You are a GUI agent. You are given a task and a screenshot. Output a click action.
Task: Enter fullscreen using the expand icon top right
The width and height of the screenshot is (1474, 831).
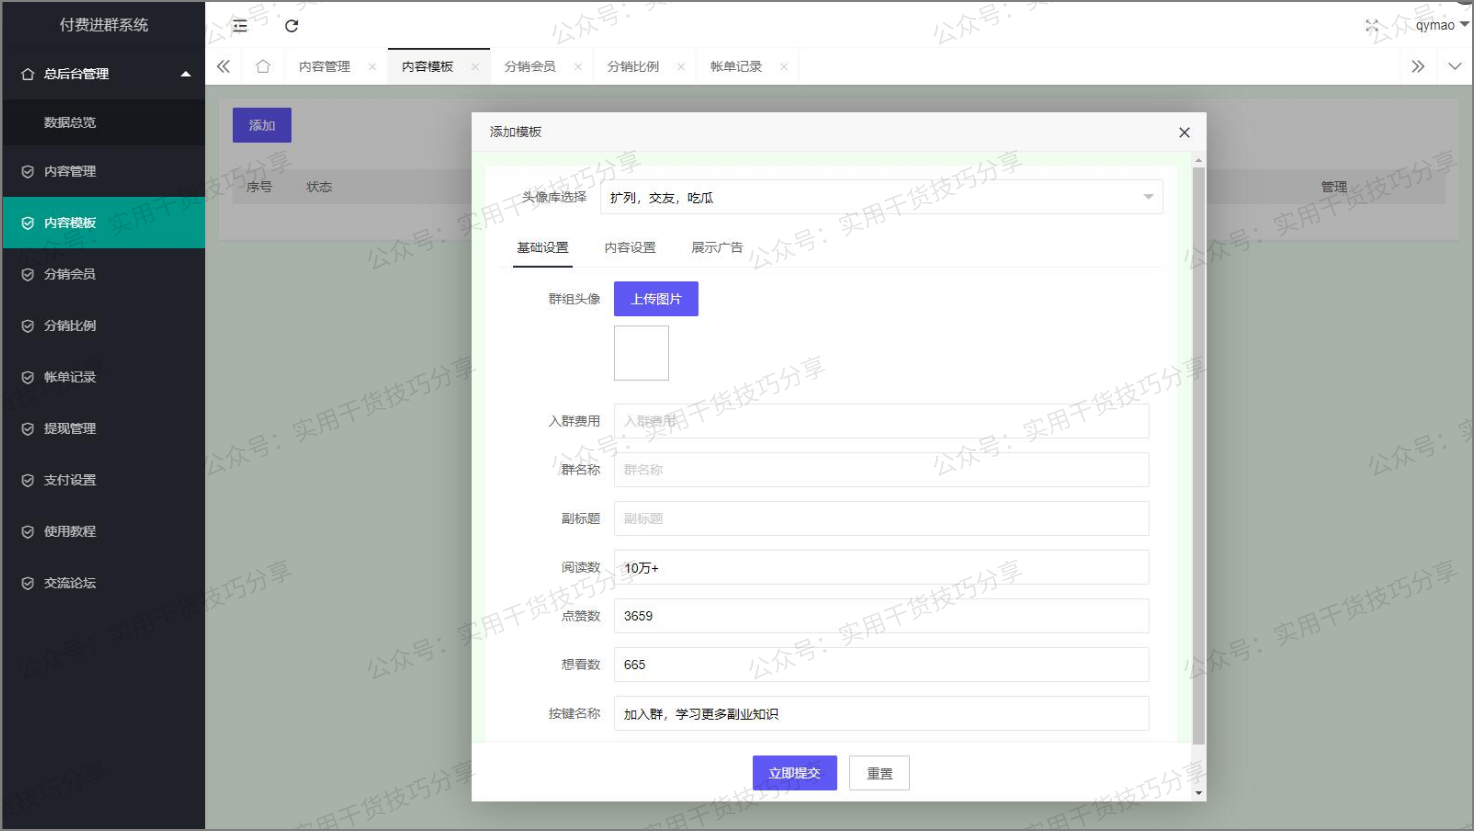(x=1373, y=26)
